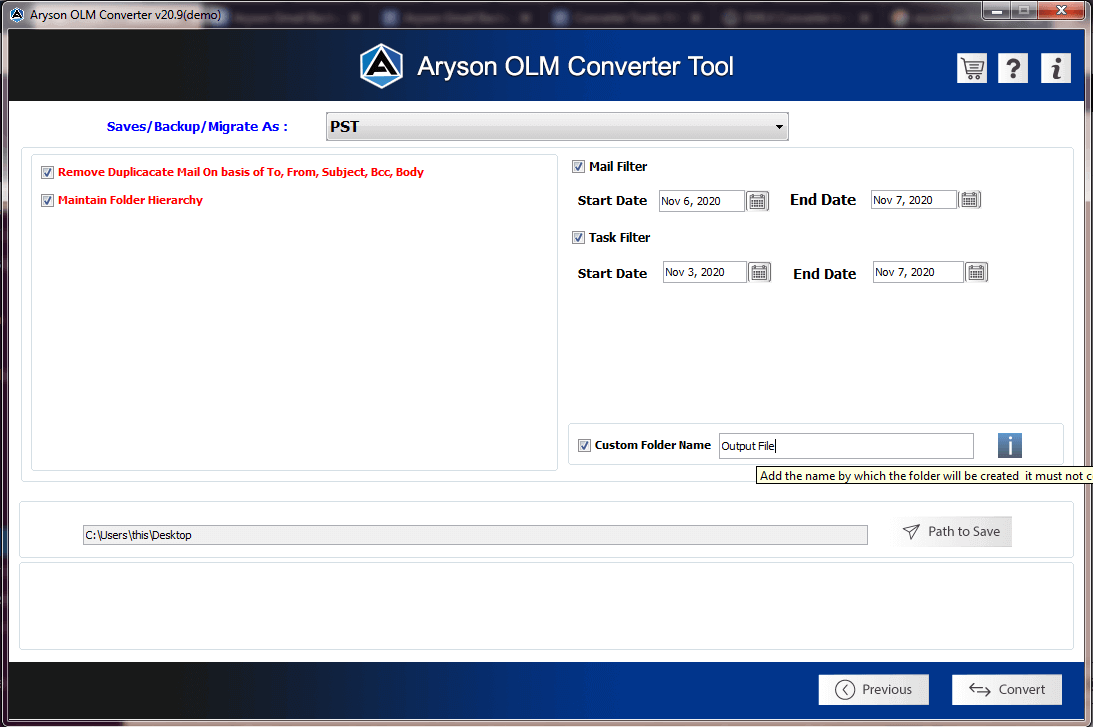Uncheck the Task Filter checkbox

[578, 238]
